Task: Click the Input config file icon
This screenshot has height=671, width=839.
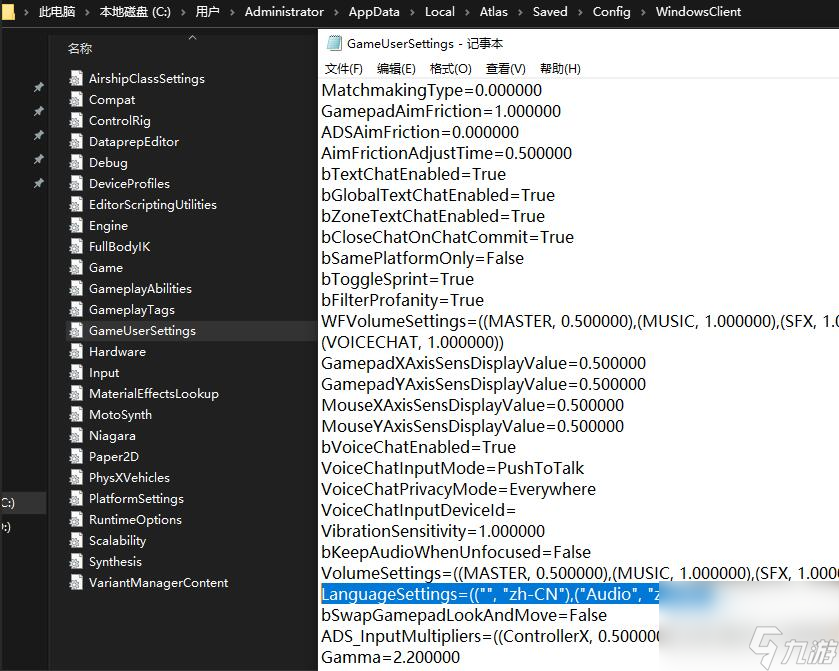Action: tap(76, 373)
